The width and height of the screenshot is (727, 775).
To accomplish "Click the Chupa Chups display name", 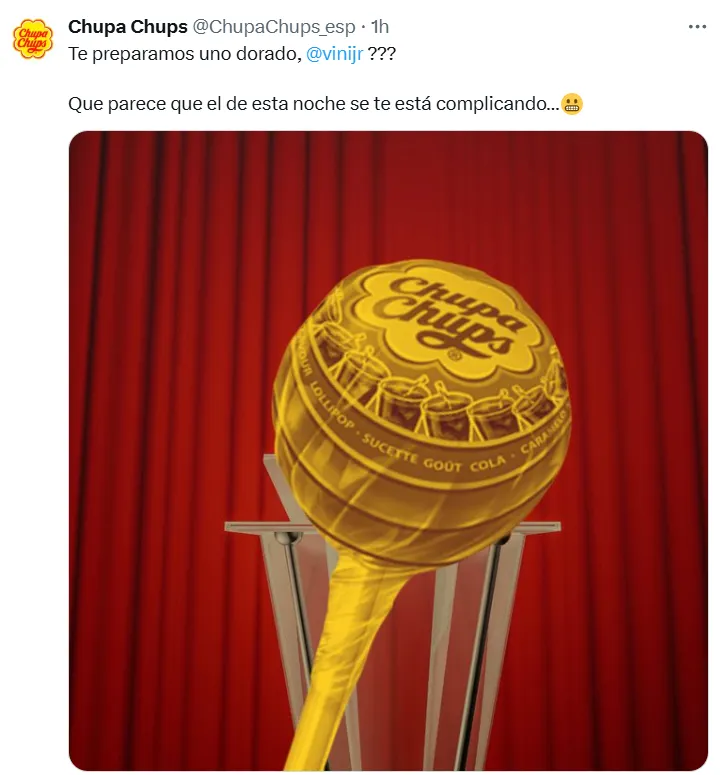I will tap(128, 27).
